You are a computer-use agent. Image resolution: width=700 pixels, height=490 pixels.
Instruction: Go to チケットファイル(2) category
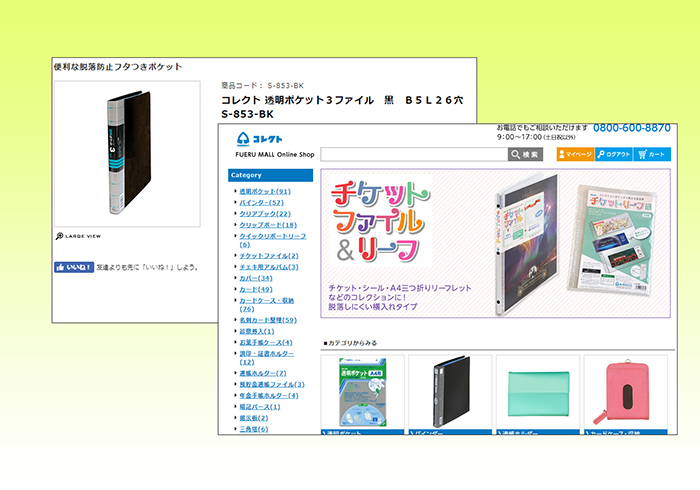[268, 256]
